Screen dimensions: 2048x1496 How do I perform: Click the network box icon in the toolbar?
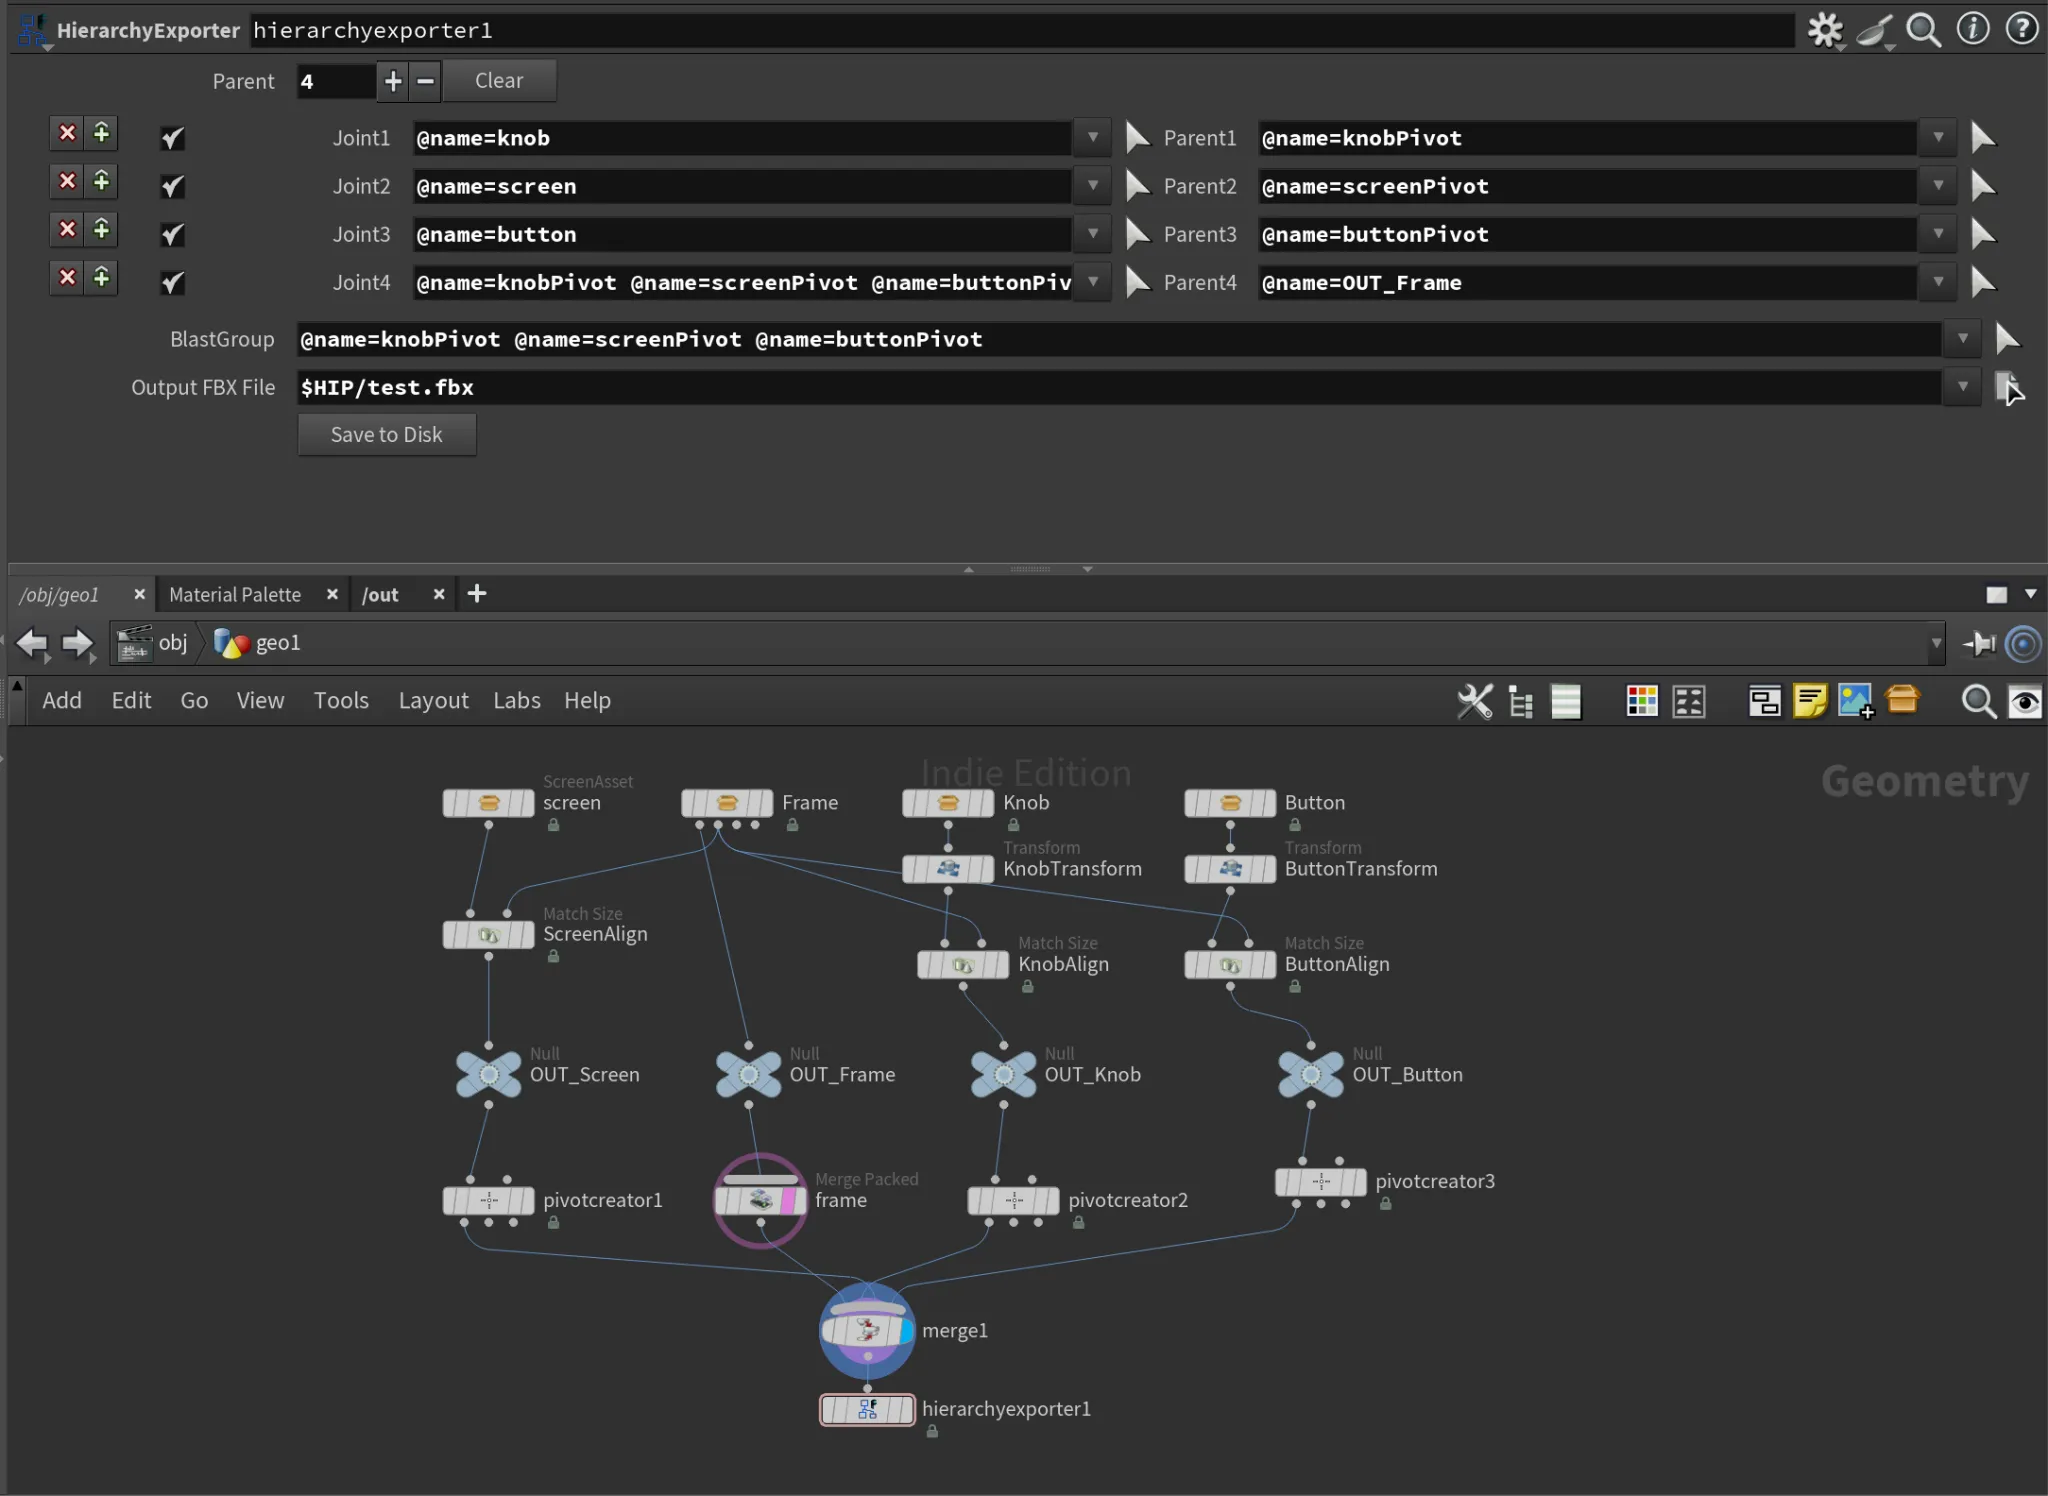click(x=1764, y=701)
